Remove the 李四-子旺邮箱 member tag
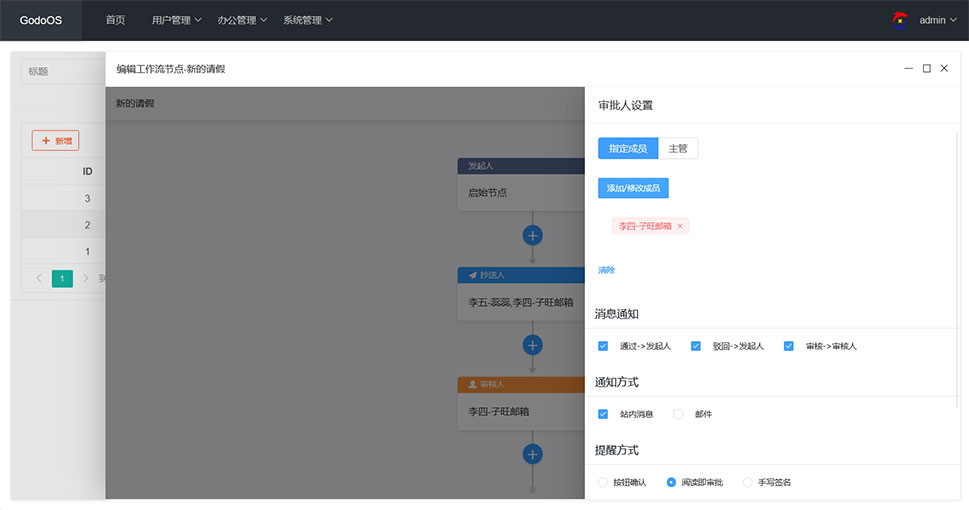This screenshot has height=510, width=969. point(680,226)
